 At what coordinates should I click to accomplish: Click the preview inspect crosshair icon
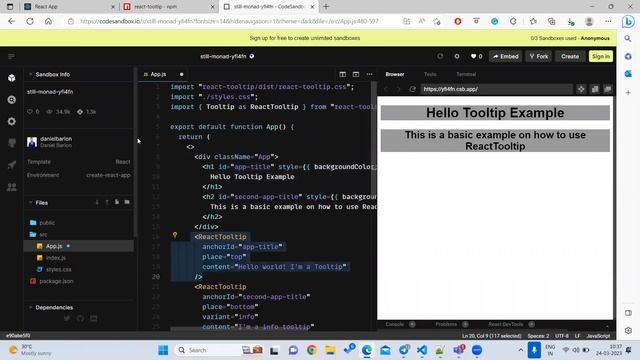click(581, 89)
